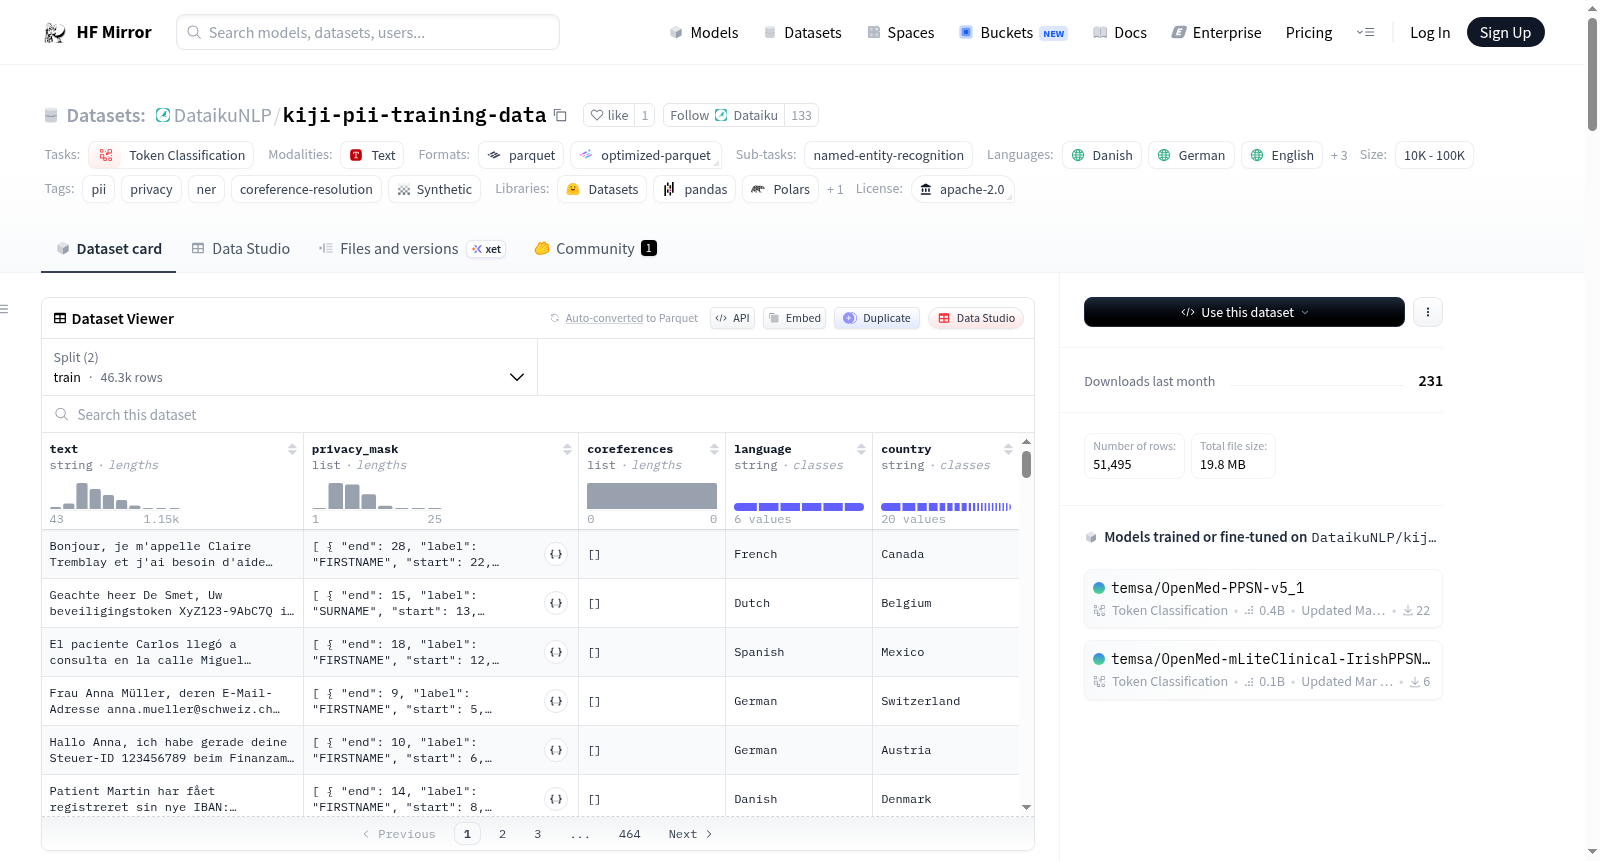Click the privacy_mask lengths histogram
This screenshot has width=1600, height=861.
coord(377,495)
